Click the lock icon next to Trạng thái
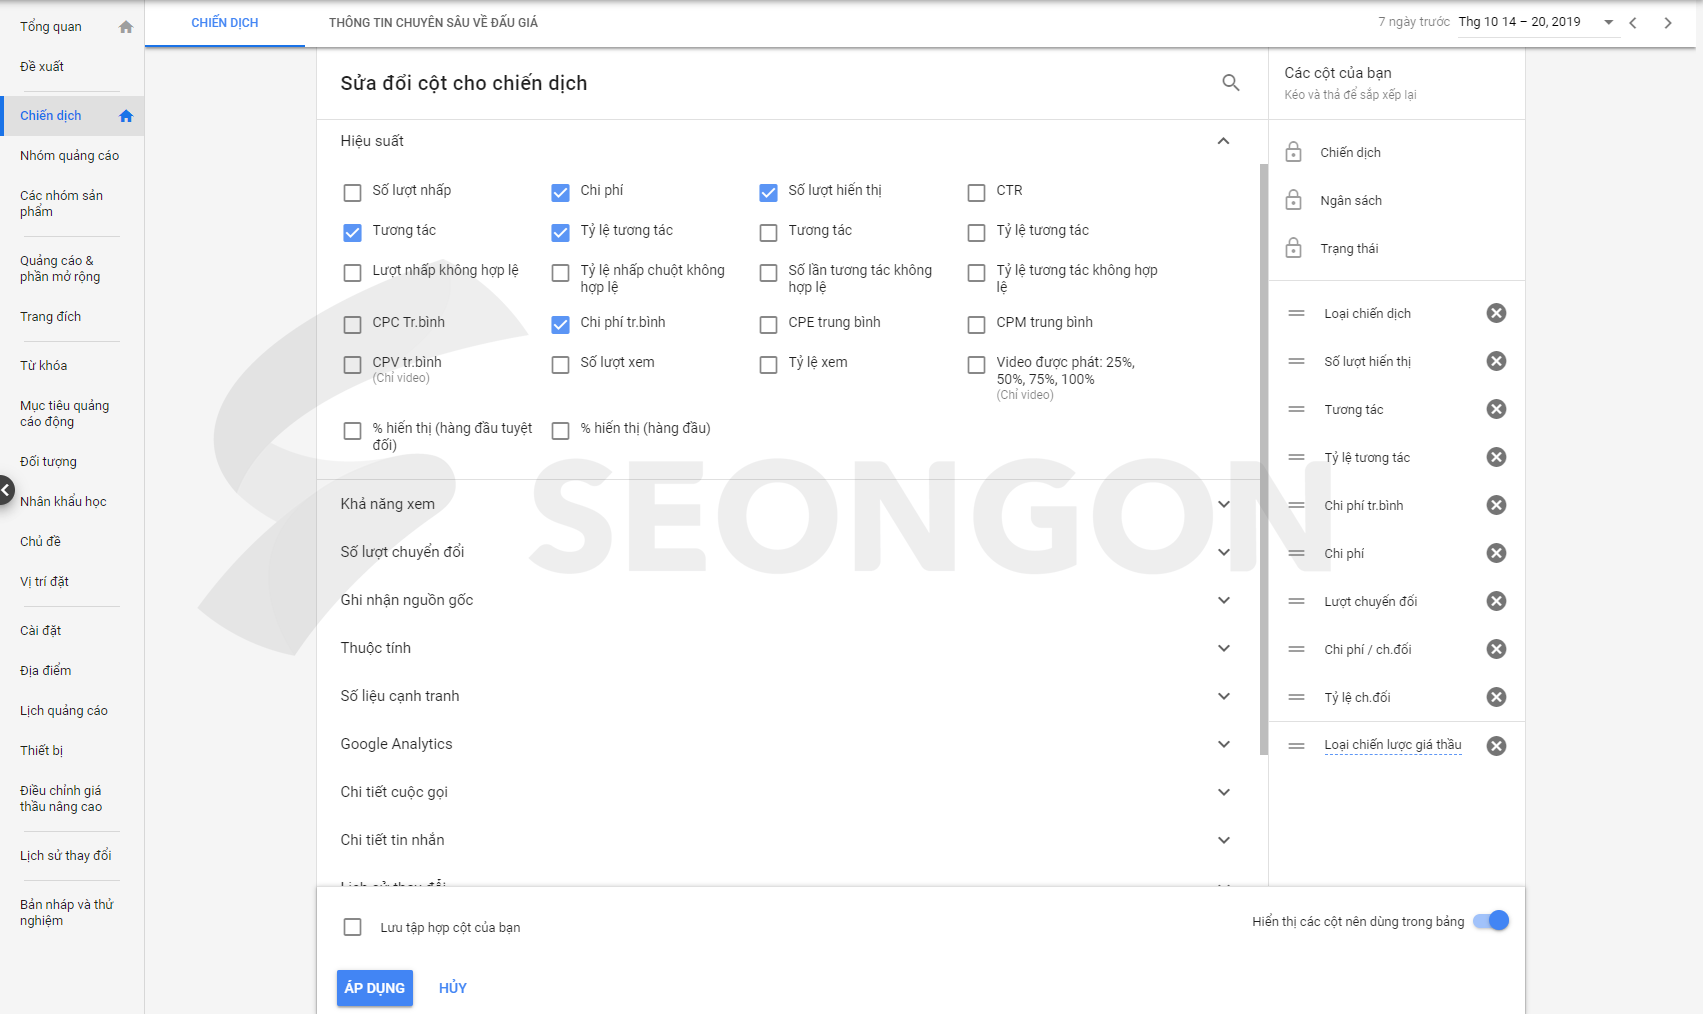 click(x=1293, y=248)
